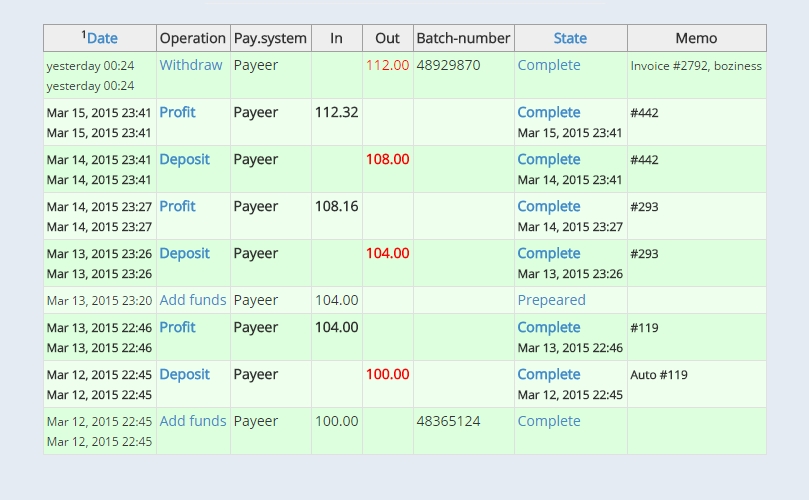Click Complete state in the Withdraw row
This screenshot has width=809, height=500.
pos(548,65)
